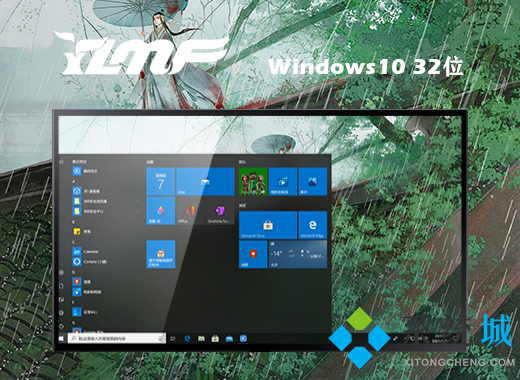
Task: Open Feedback Hub (反馈中心) from app list
Action: coord(85,312)
